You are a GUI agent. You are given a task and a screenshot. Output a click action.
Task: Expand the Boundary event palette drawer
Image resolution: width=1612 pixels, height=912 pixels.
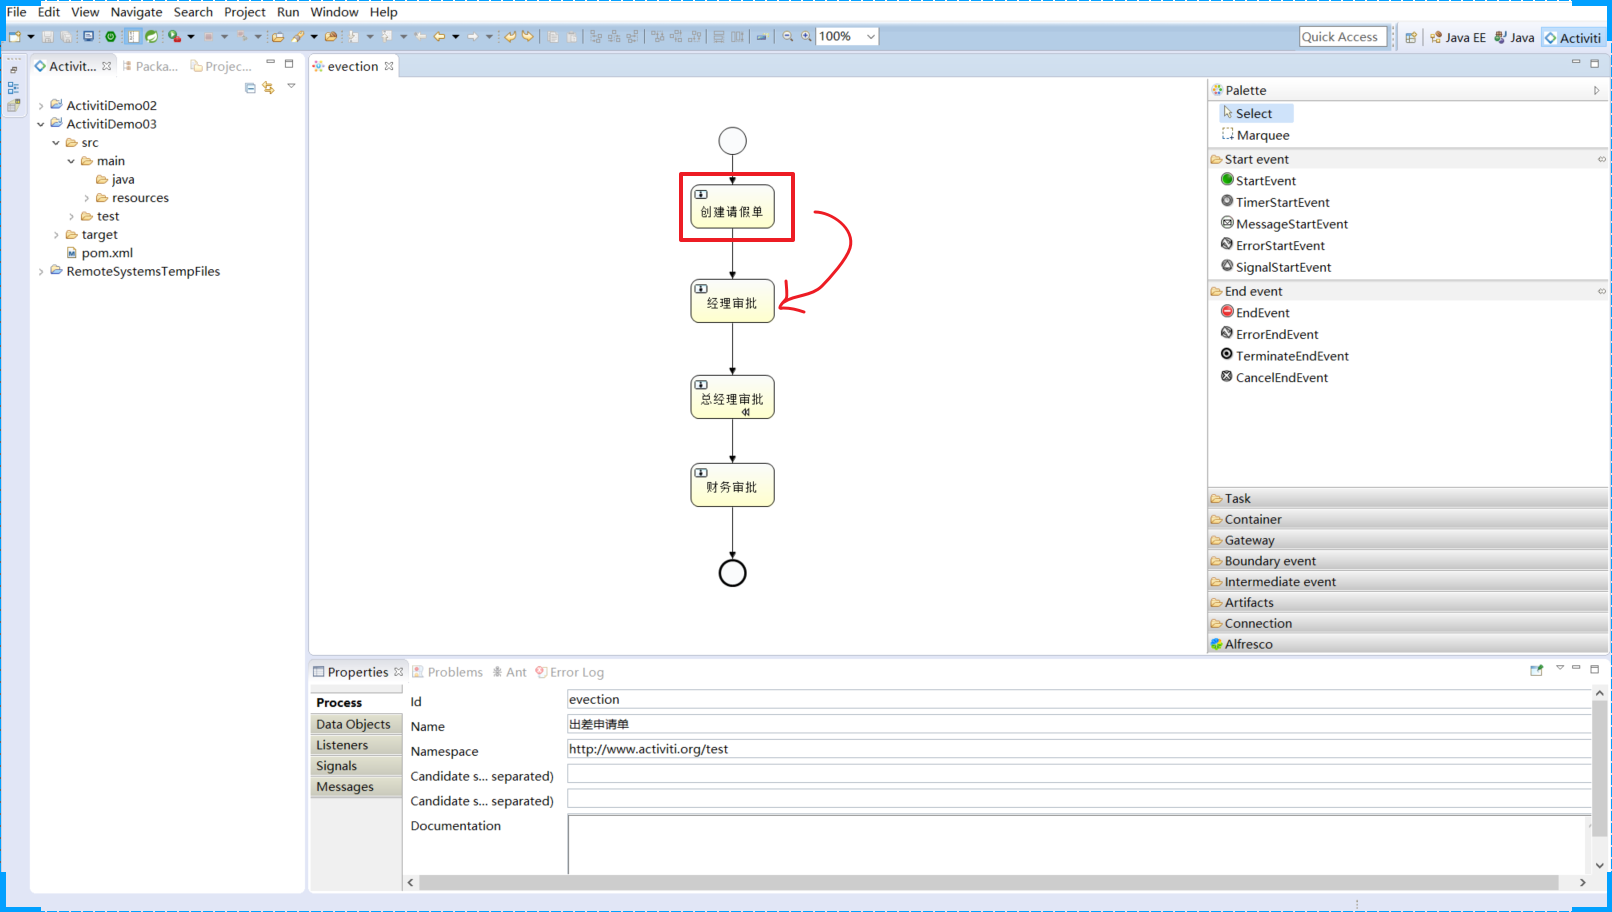tap(1408, 561)
